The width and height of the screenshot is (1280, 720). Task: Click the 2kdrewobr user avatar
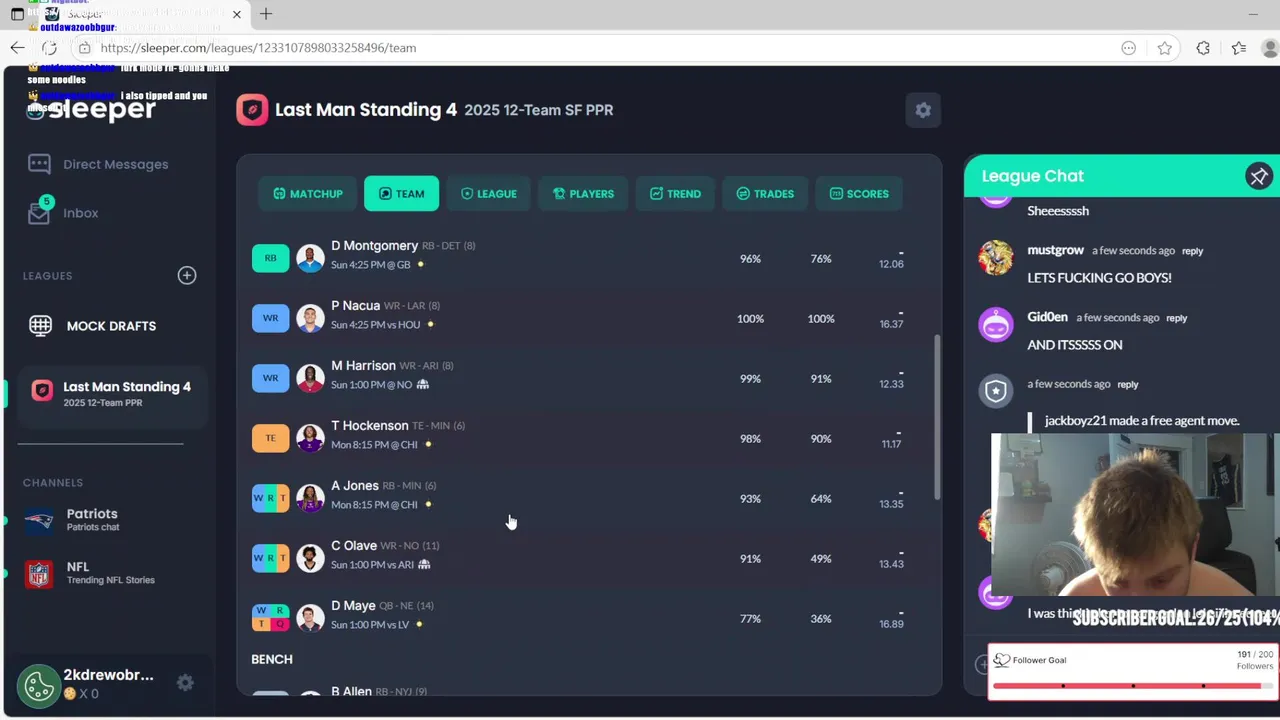coord(39,686)
